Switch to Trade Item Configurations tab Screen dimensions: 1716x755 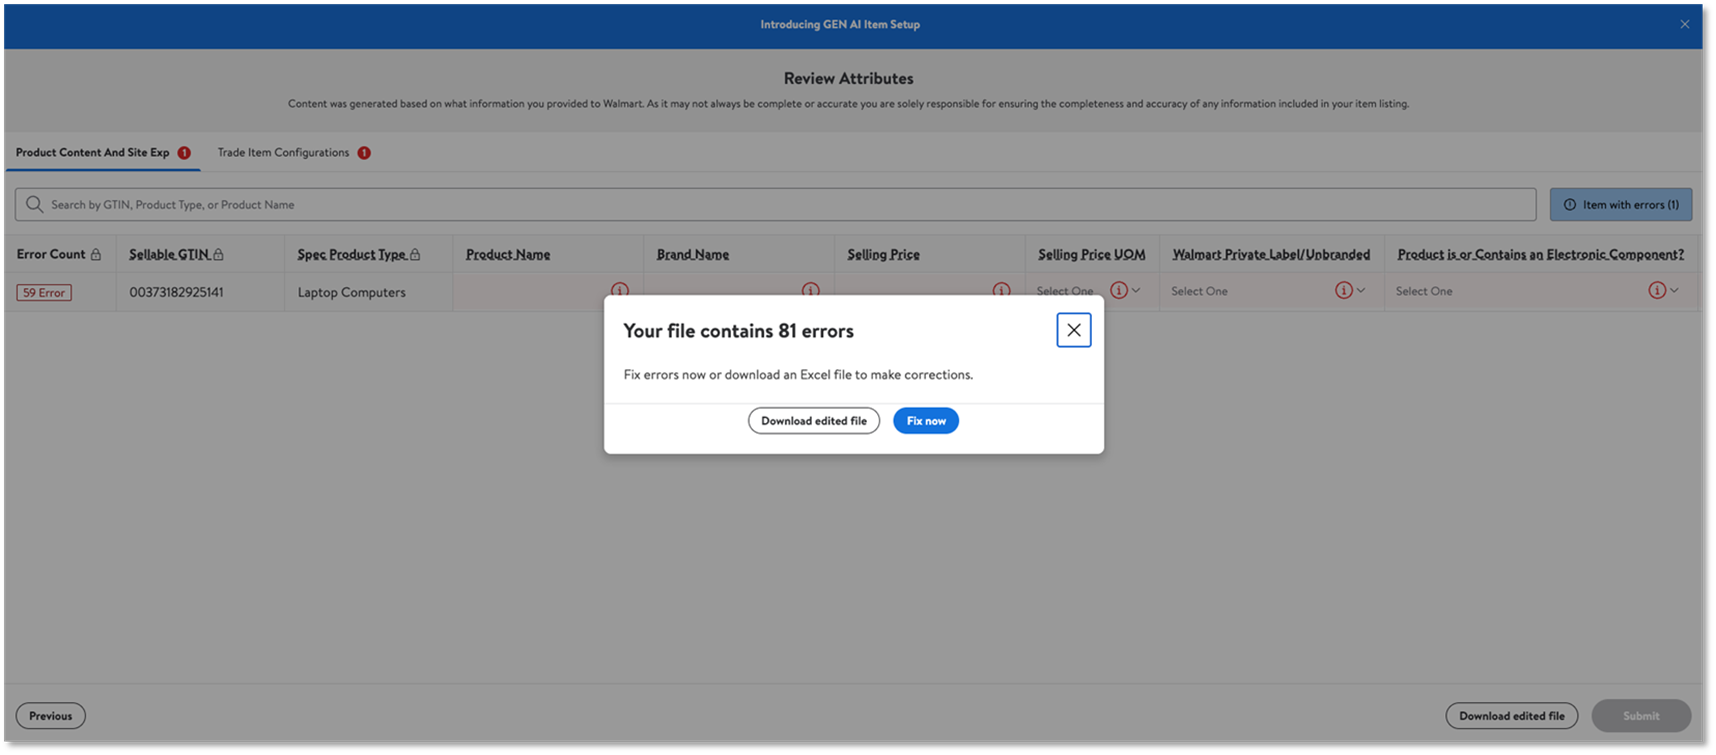pos(294,153)
